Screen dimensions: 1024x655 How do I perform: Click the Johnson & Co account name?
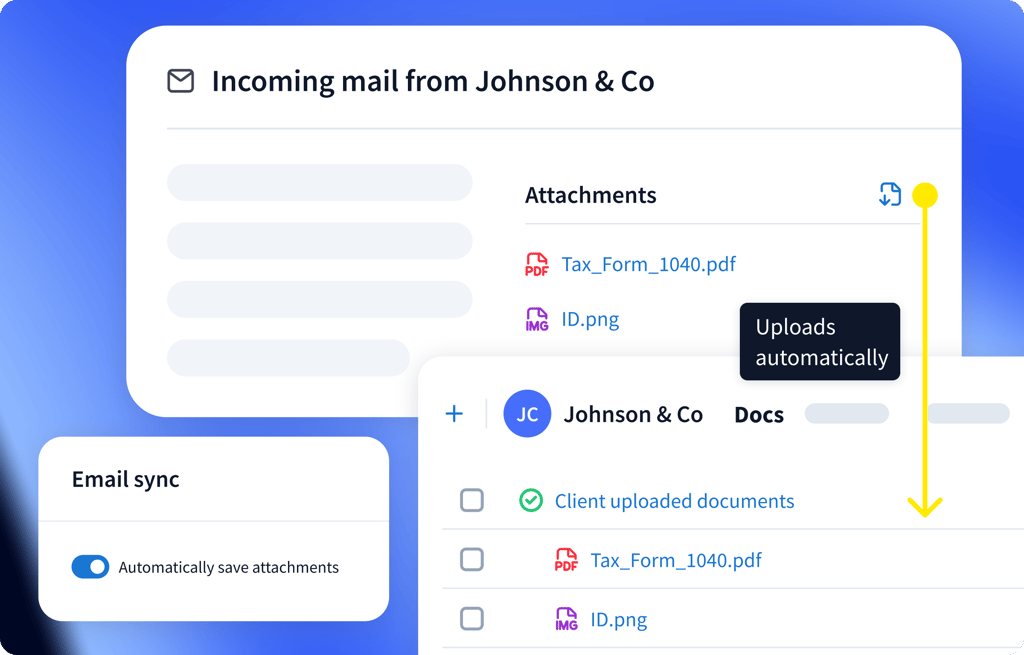633,415
